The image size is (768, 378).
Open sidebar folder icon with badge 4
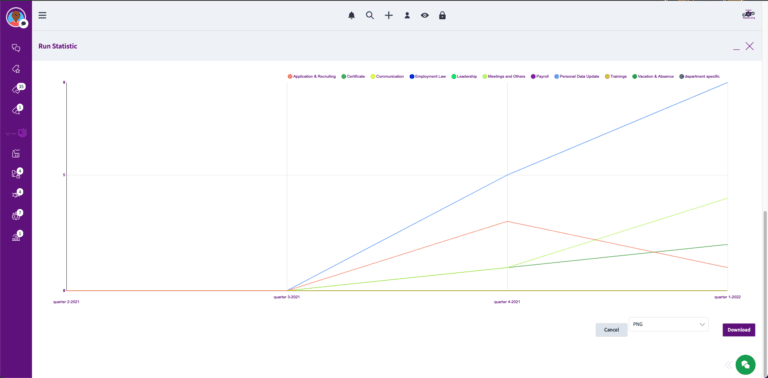(17, 174)
